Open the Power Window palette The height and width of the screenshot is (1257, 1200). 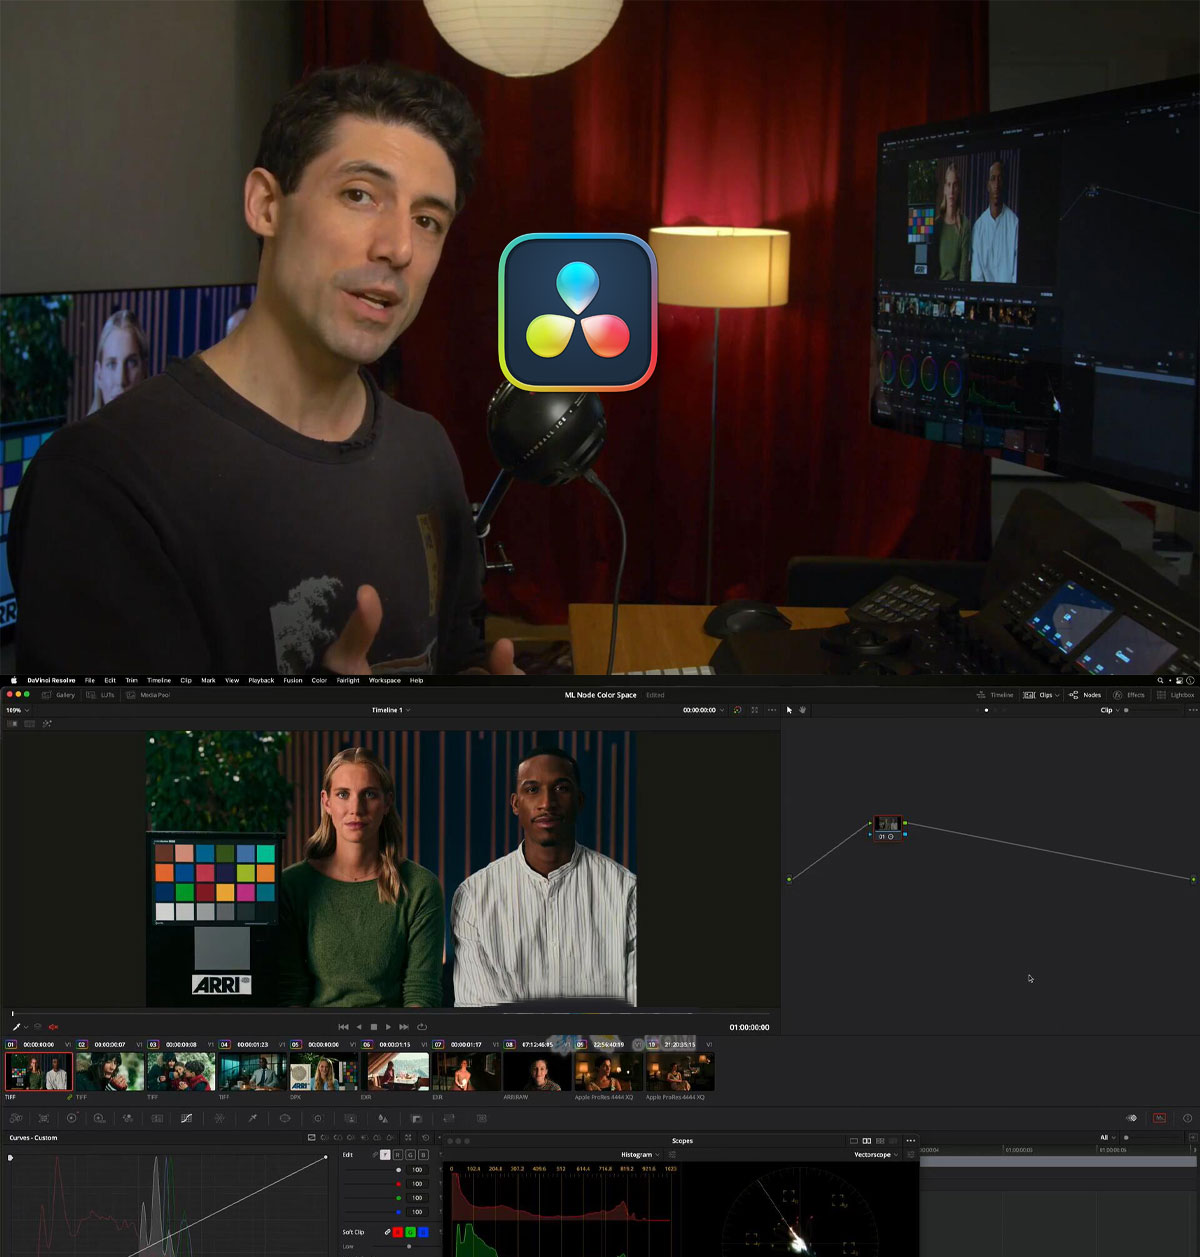[285, 1118]
